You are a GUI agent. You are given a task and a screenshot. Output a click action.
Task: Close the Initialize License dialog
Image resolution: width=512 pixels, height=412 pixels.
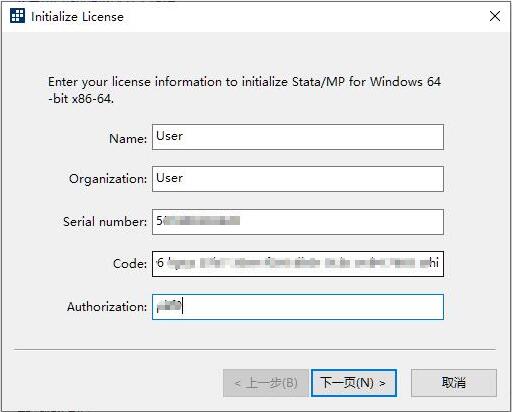pos(495,16)
